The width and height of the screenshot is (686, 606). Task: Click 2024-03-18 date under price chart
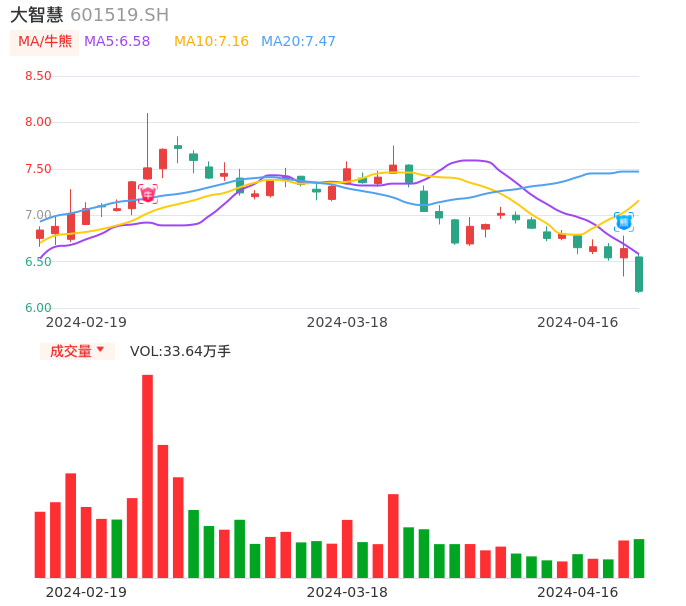[x=347, y=322]
